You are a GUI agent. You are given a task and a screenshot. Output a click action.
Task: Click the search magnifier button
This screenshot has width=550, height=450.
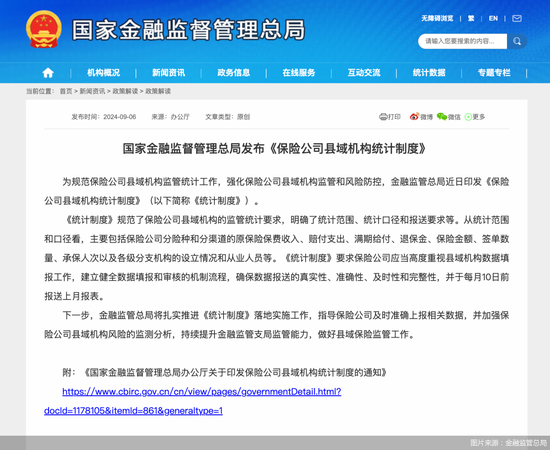point(517,41)
